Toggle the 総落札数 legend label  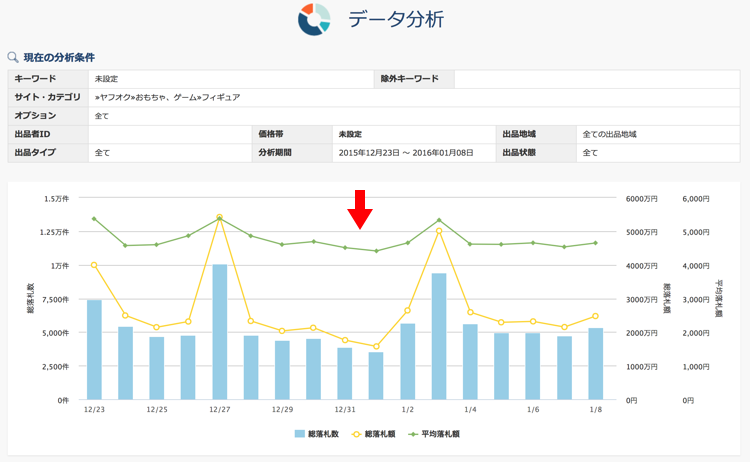[x=325, y=434]
